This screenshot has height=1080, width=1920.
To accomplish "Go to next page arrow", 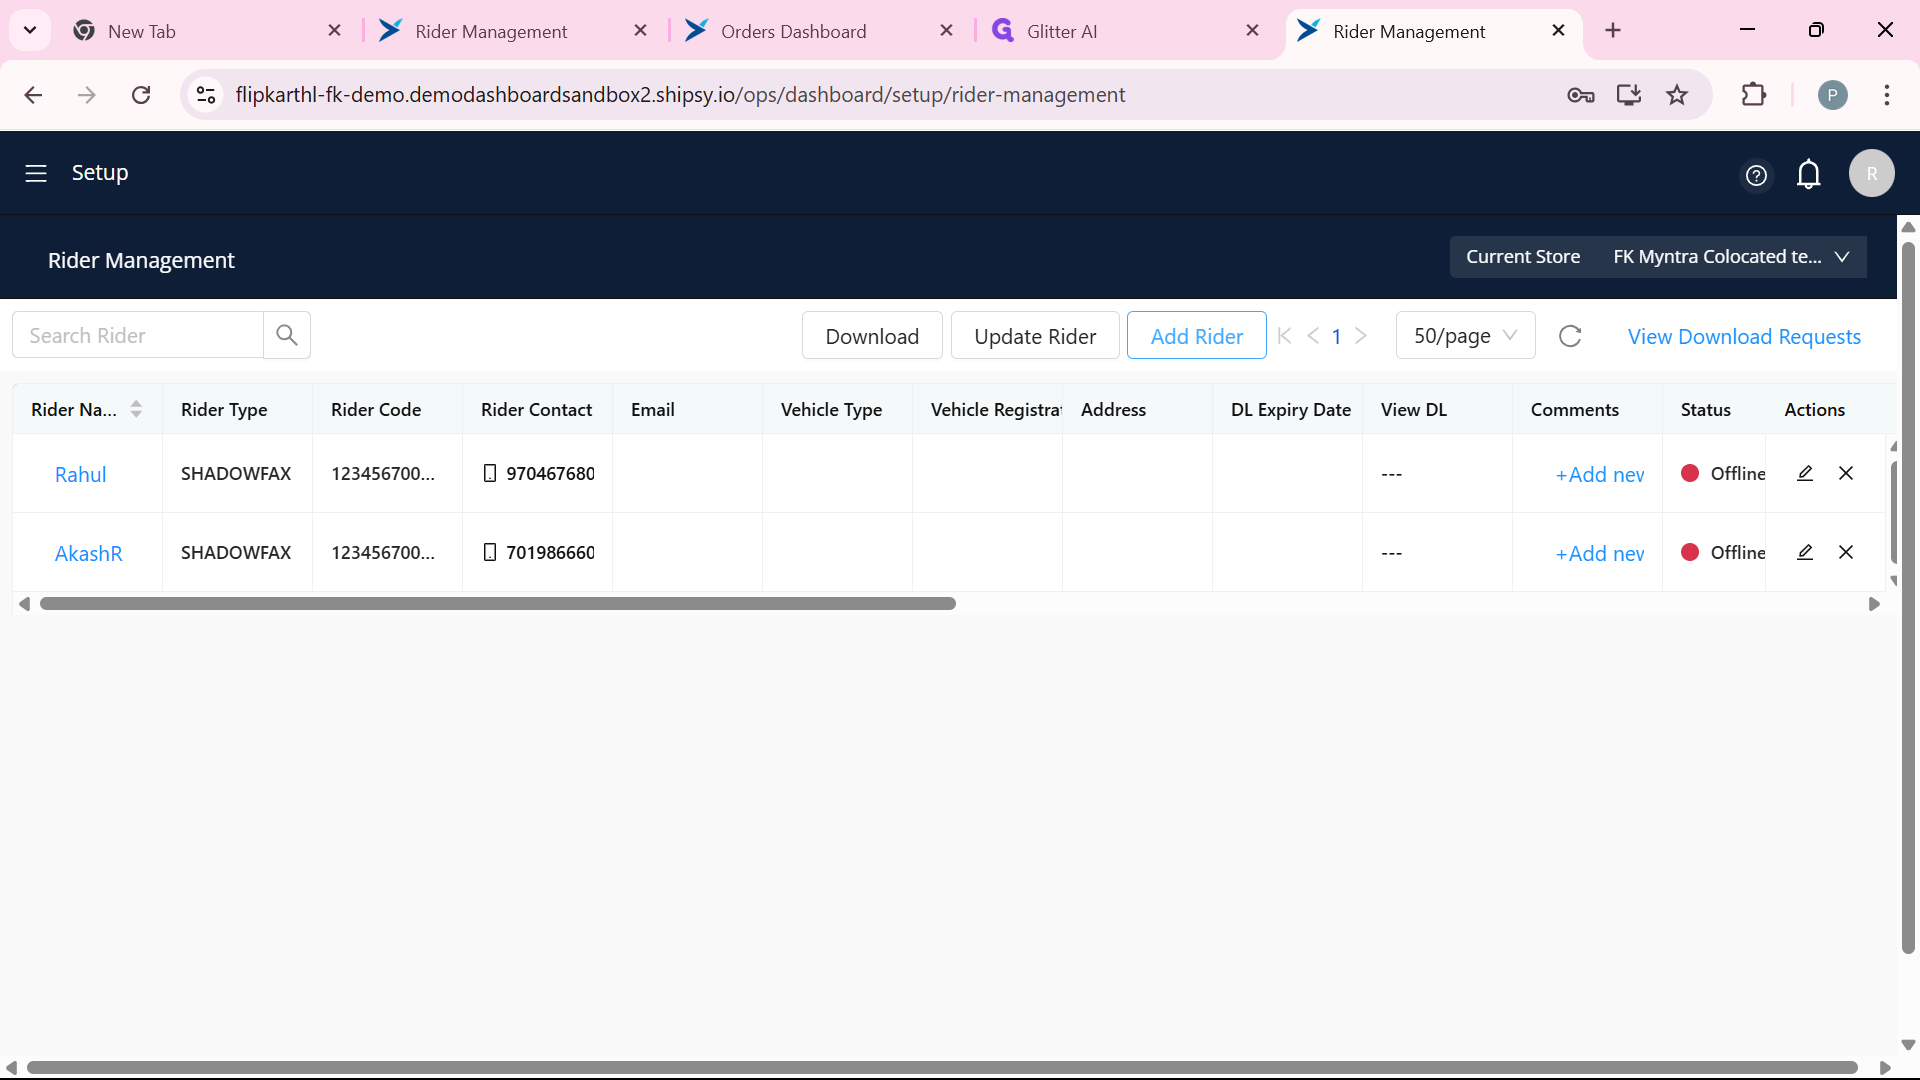I will [1361, 336].
